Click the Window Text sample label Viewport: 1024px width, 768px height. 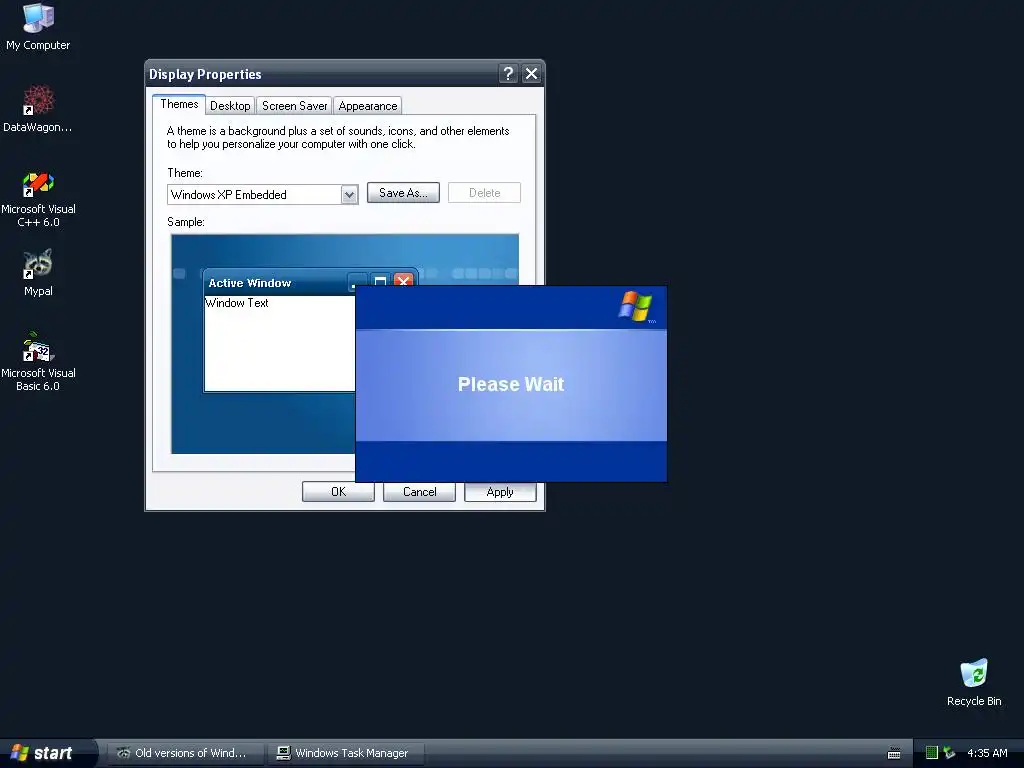236,303
